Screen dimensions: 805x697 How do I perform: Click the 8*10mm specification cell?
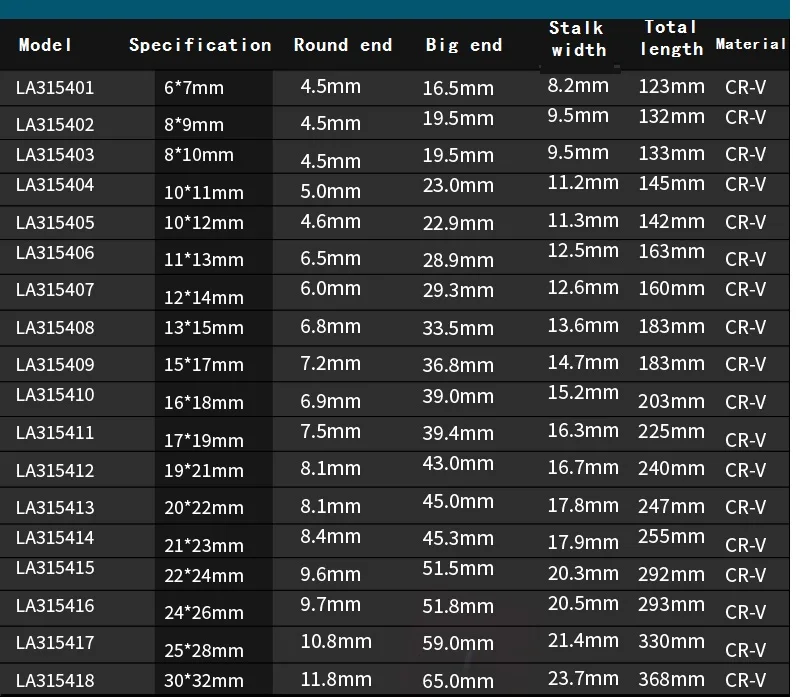tap(199, 155)
